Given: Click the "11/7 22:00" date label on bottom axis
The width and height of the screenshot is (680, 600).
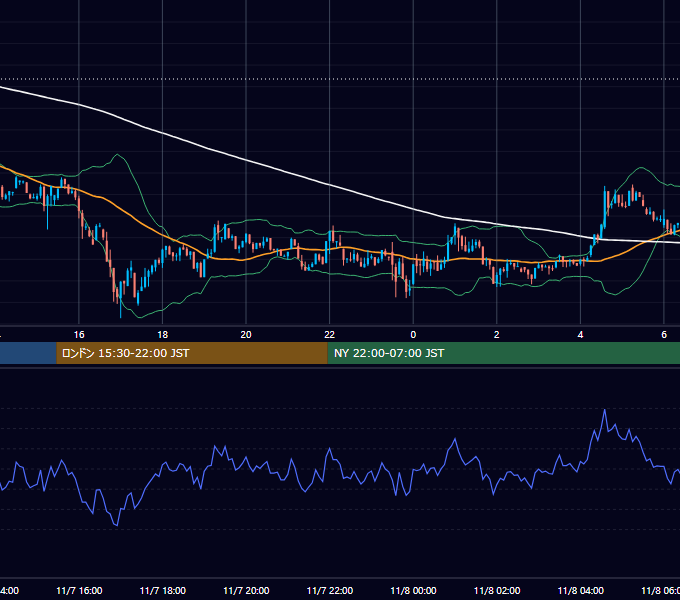Looking at the screenshot, I should pyautogui.click(x=330, y=590).
